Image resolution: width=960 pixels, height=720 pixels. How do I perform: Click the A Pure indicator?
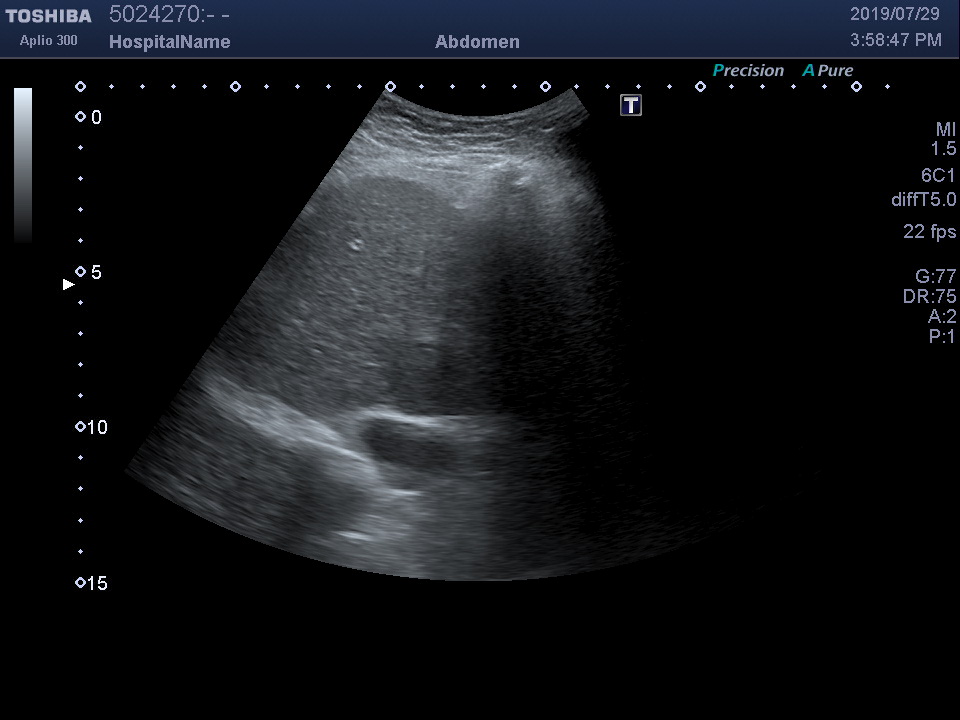point(828,70)
